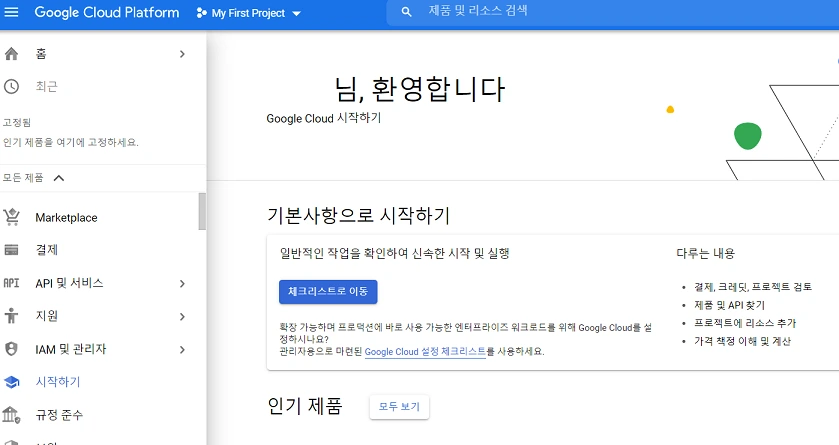Viewport: 839px width, 445px height.
Task: Click the 인기 제품 heading
Action: click(304, 406)
